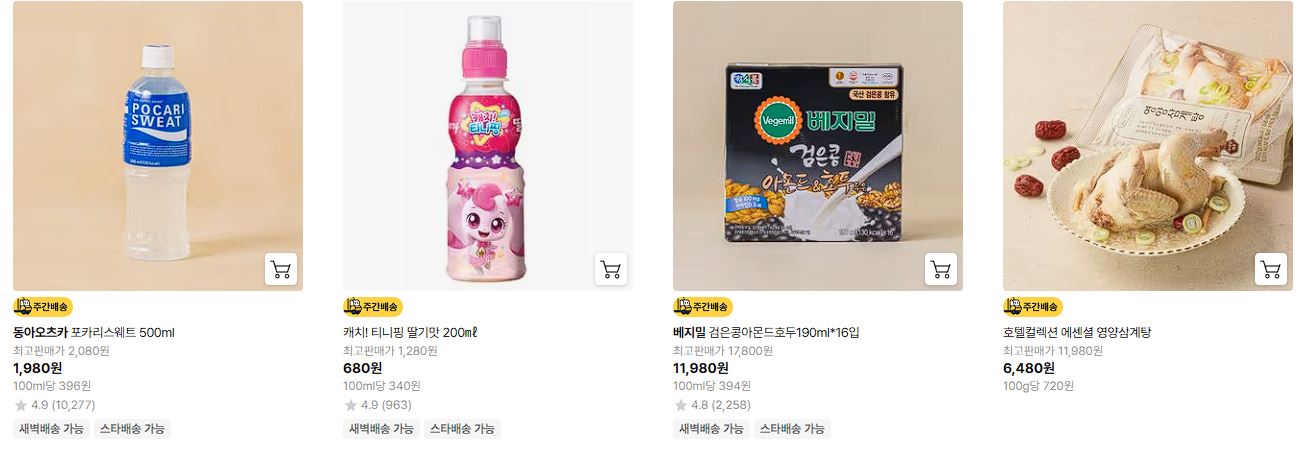Add 호텔컬렉션 영양삼계탕 to cart

click(1271, 269)
